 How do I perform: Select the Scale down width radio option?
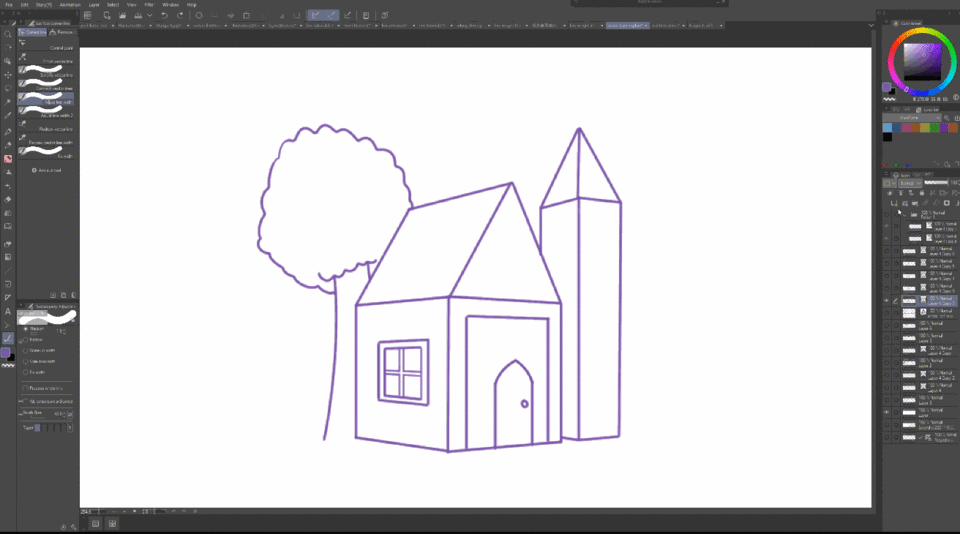[26, 361]
